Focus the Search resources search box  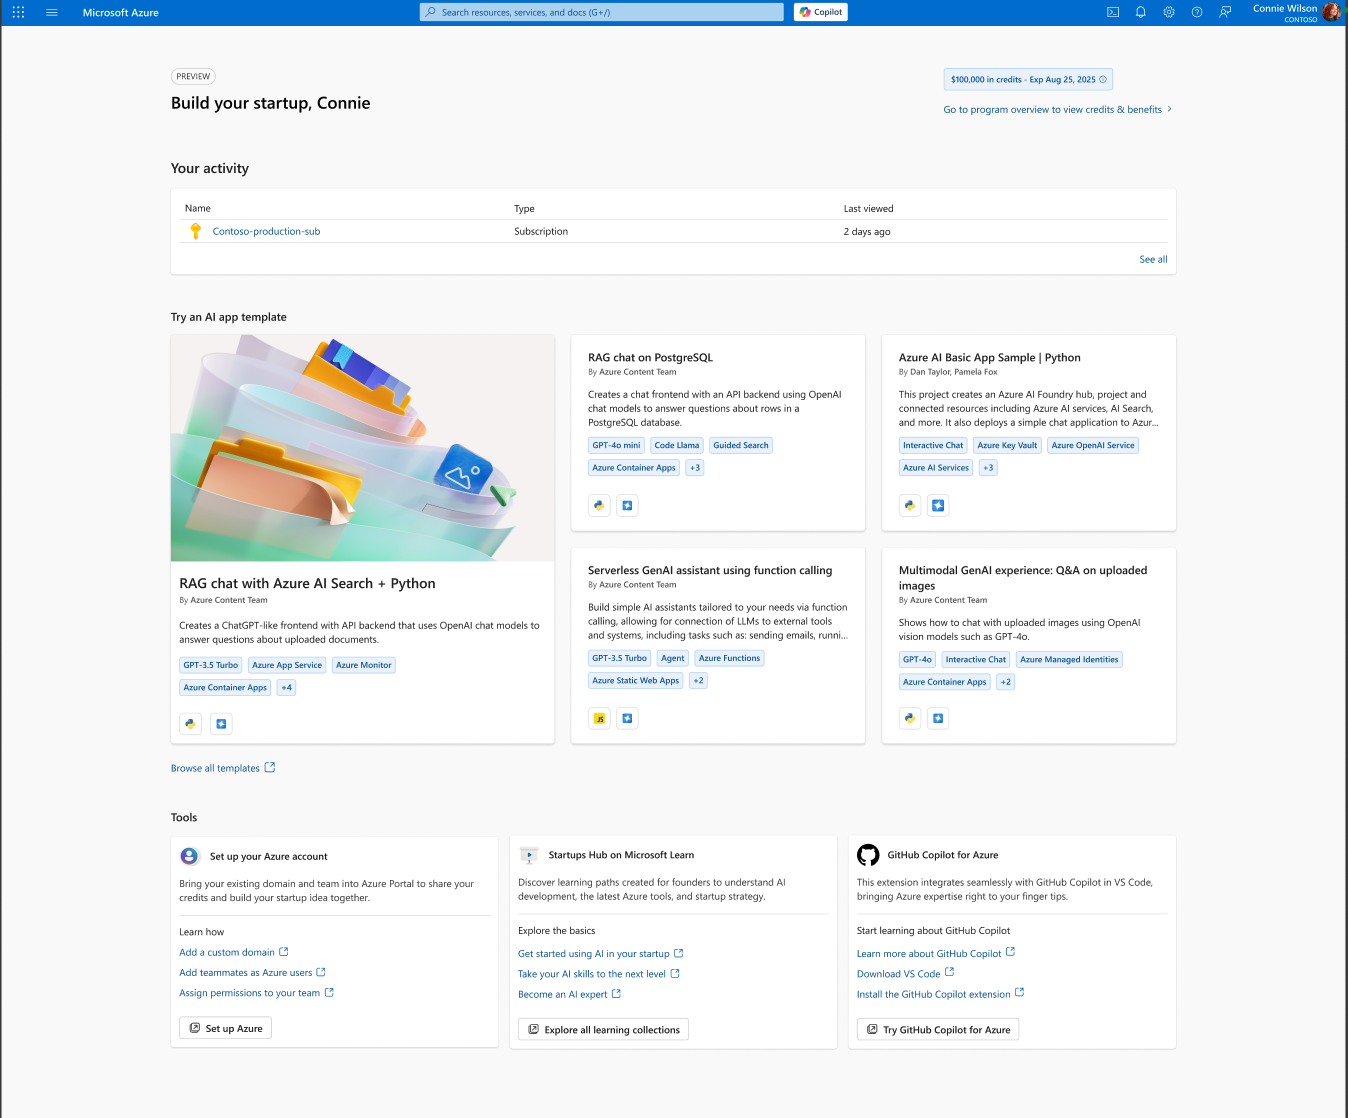[602, 12]
